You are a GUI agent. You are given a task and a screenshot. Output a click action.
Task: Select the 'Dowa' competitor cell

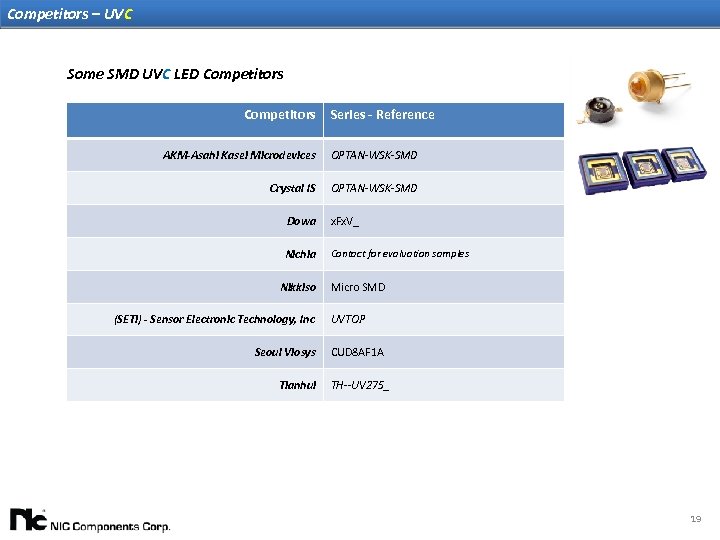pos(195,221)
